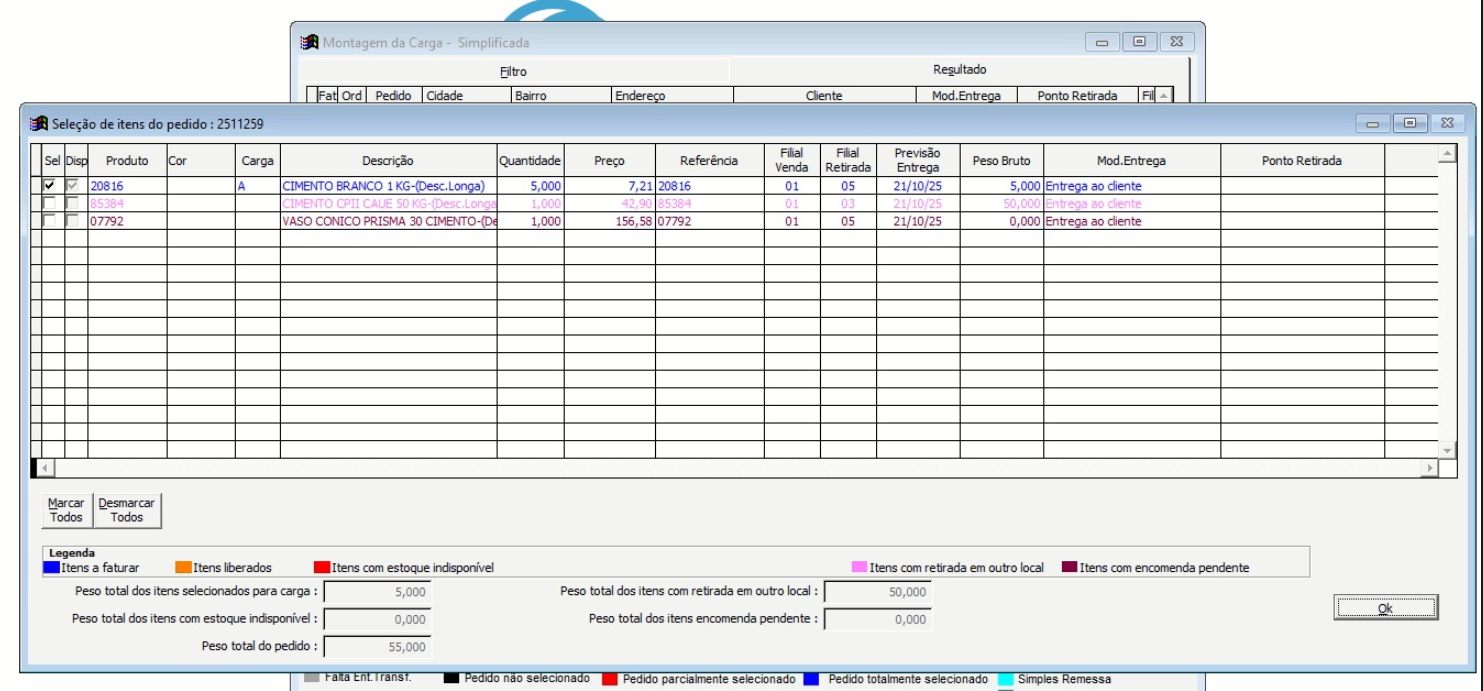This screenshot has height=691, width=1483.
Task: Switch to the Resultado tab
Action: click(959, 70)
